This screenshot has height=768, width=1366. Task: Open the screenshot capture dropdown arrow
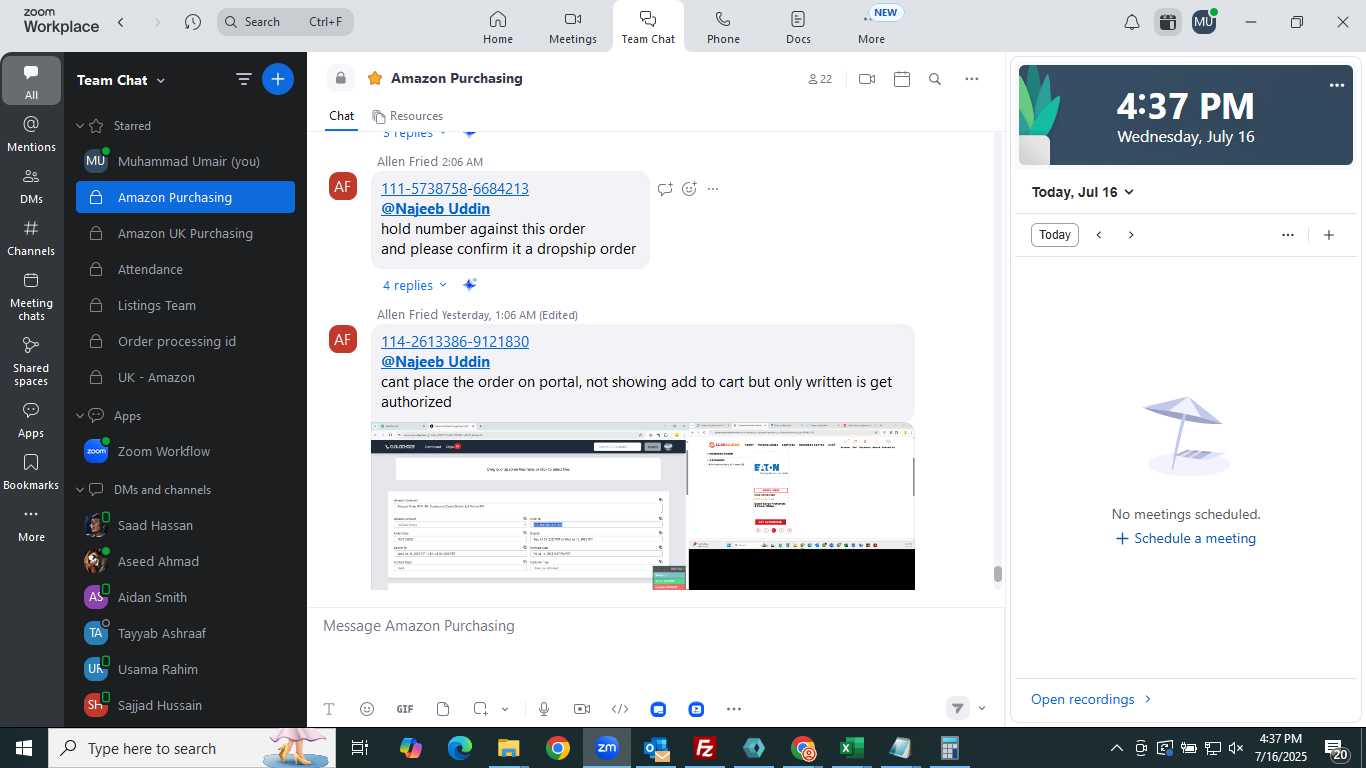coord(505,709)
